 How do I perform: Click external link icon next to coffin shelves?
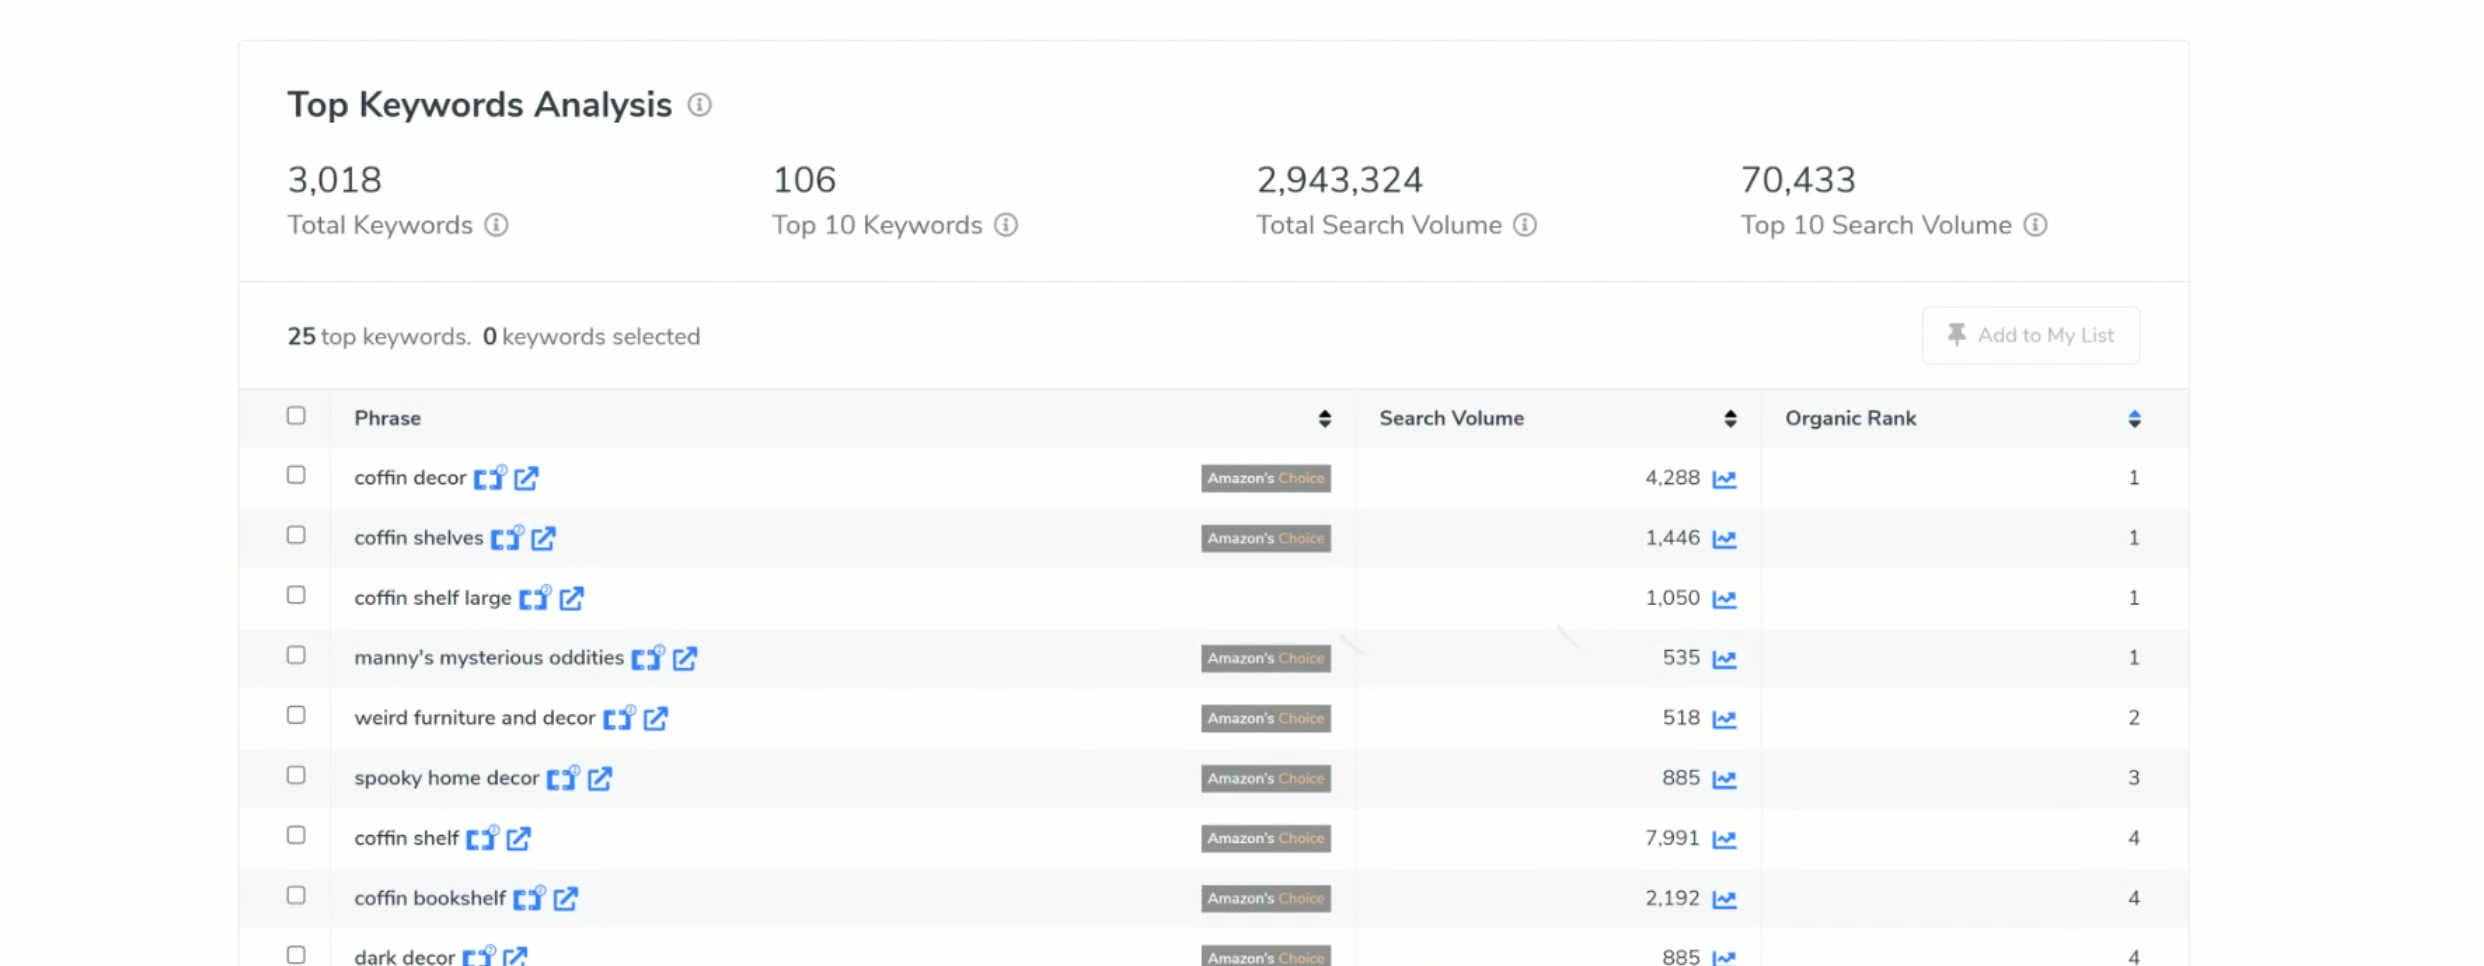pyautogui.click(x=543, y=539)
